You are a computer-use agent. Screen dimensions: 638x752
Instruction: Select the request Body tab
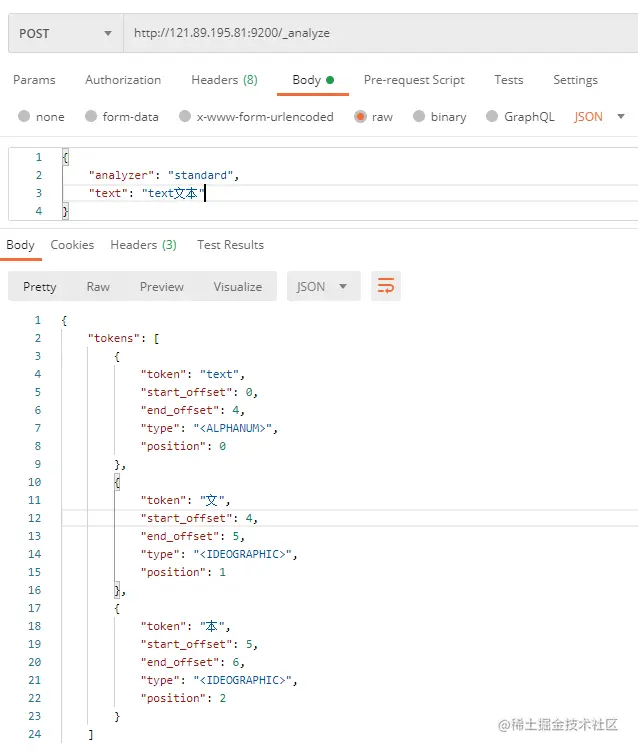tap(313, 80)
